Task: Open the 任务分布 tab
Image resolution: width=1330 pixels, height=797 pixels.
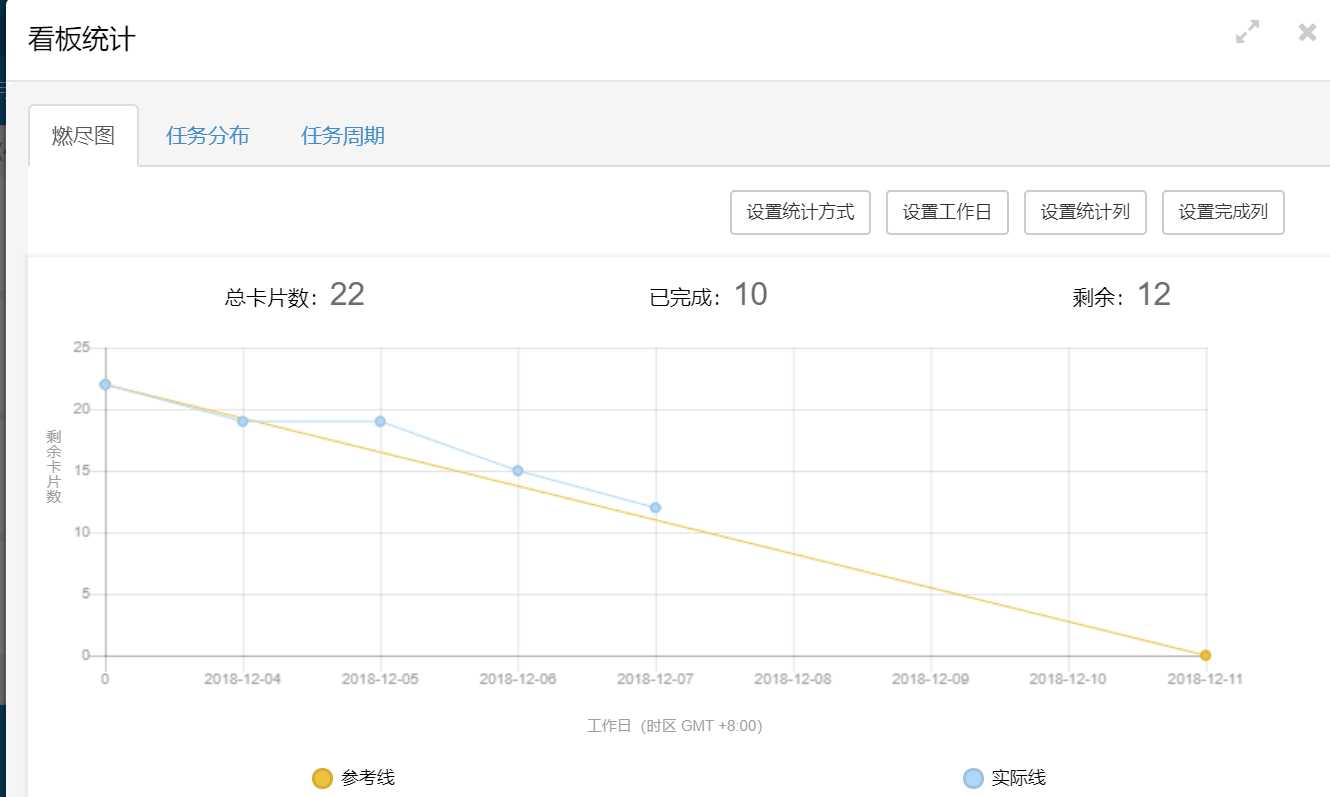Action: pyautogui.click(x=207, y=136)
